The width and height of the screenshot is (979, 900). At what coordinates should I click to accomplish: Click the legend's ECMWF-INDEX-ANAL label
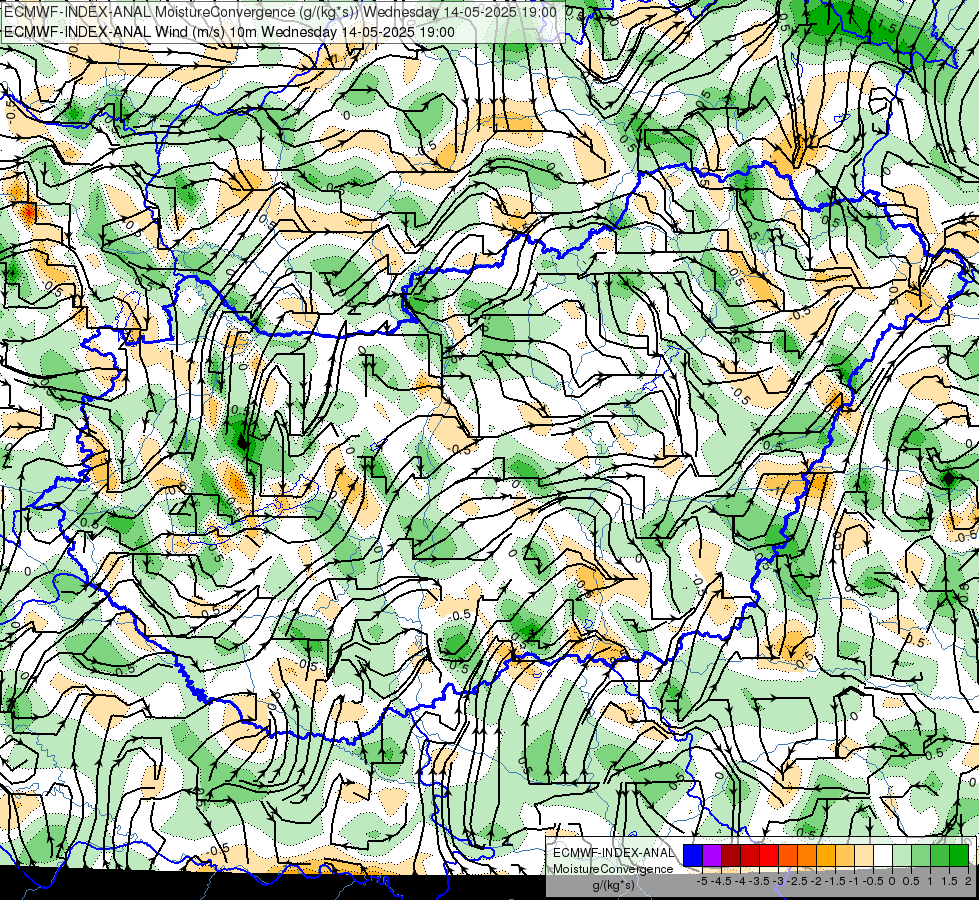[x=613, y=853]
